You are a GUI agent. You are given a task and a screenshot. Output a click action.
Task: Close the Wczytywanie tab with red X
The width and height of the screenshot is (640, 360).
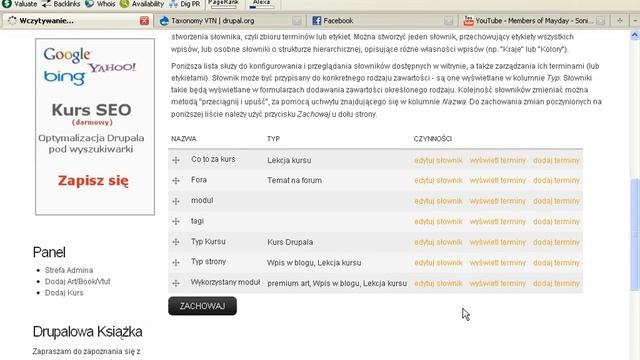144,20
